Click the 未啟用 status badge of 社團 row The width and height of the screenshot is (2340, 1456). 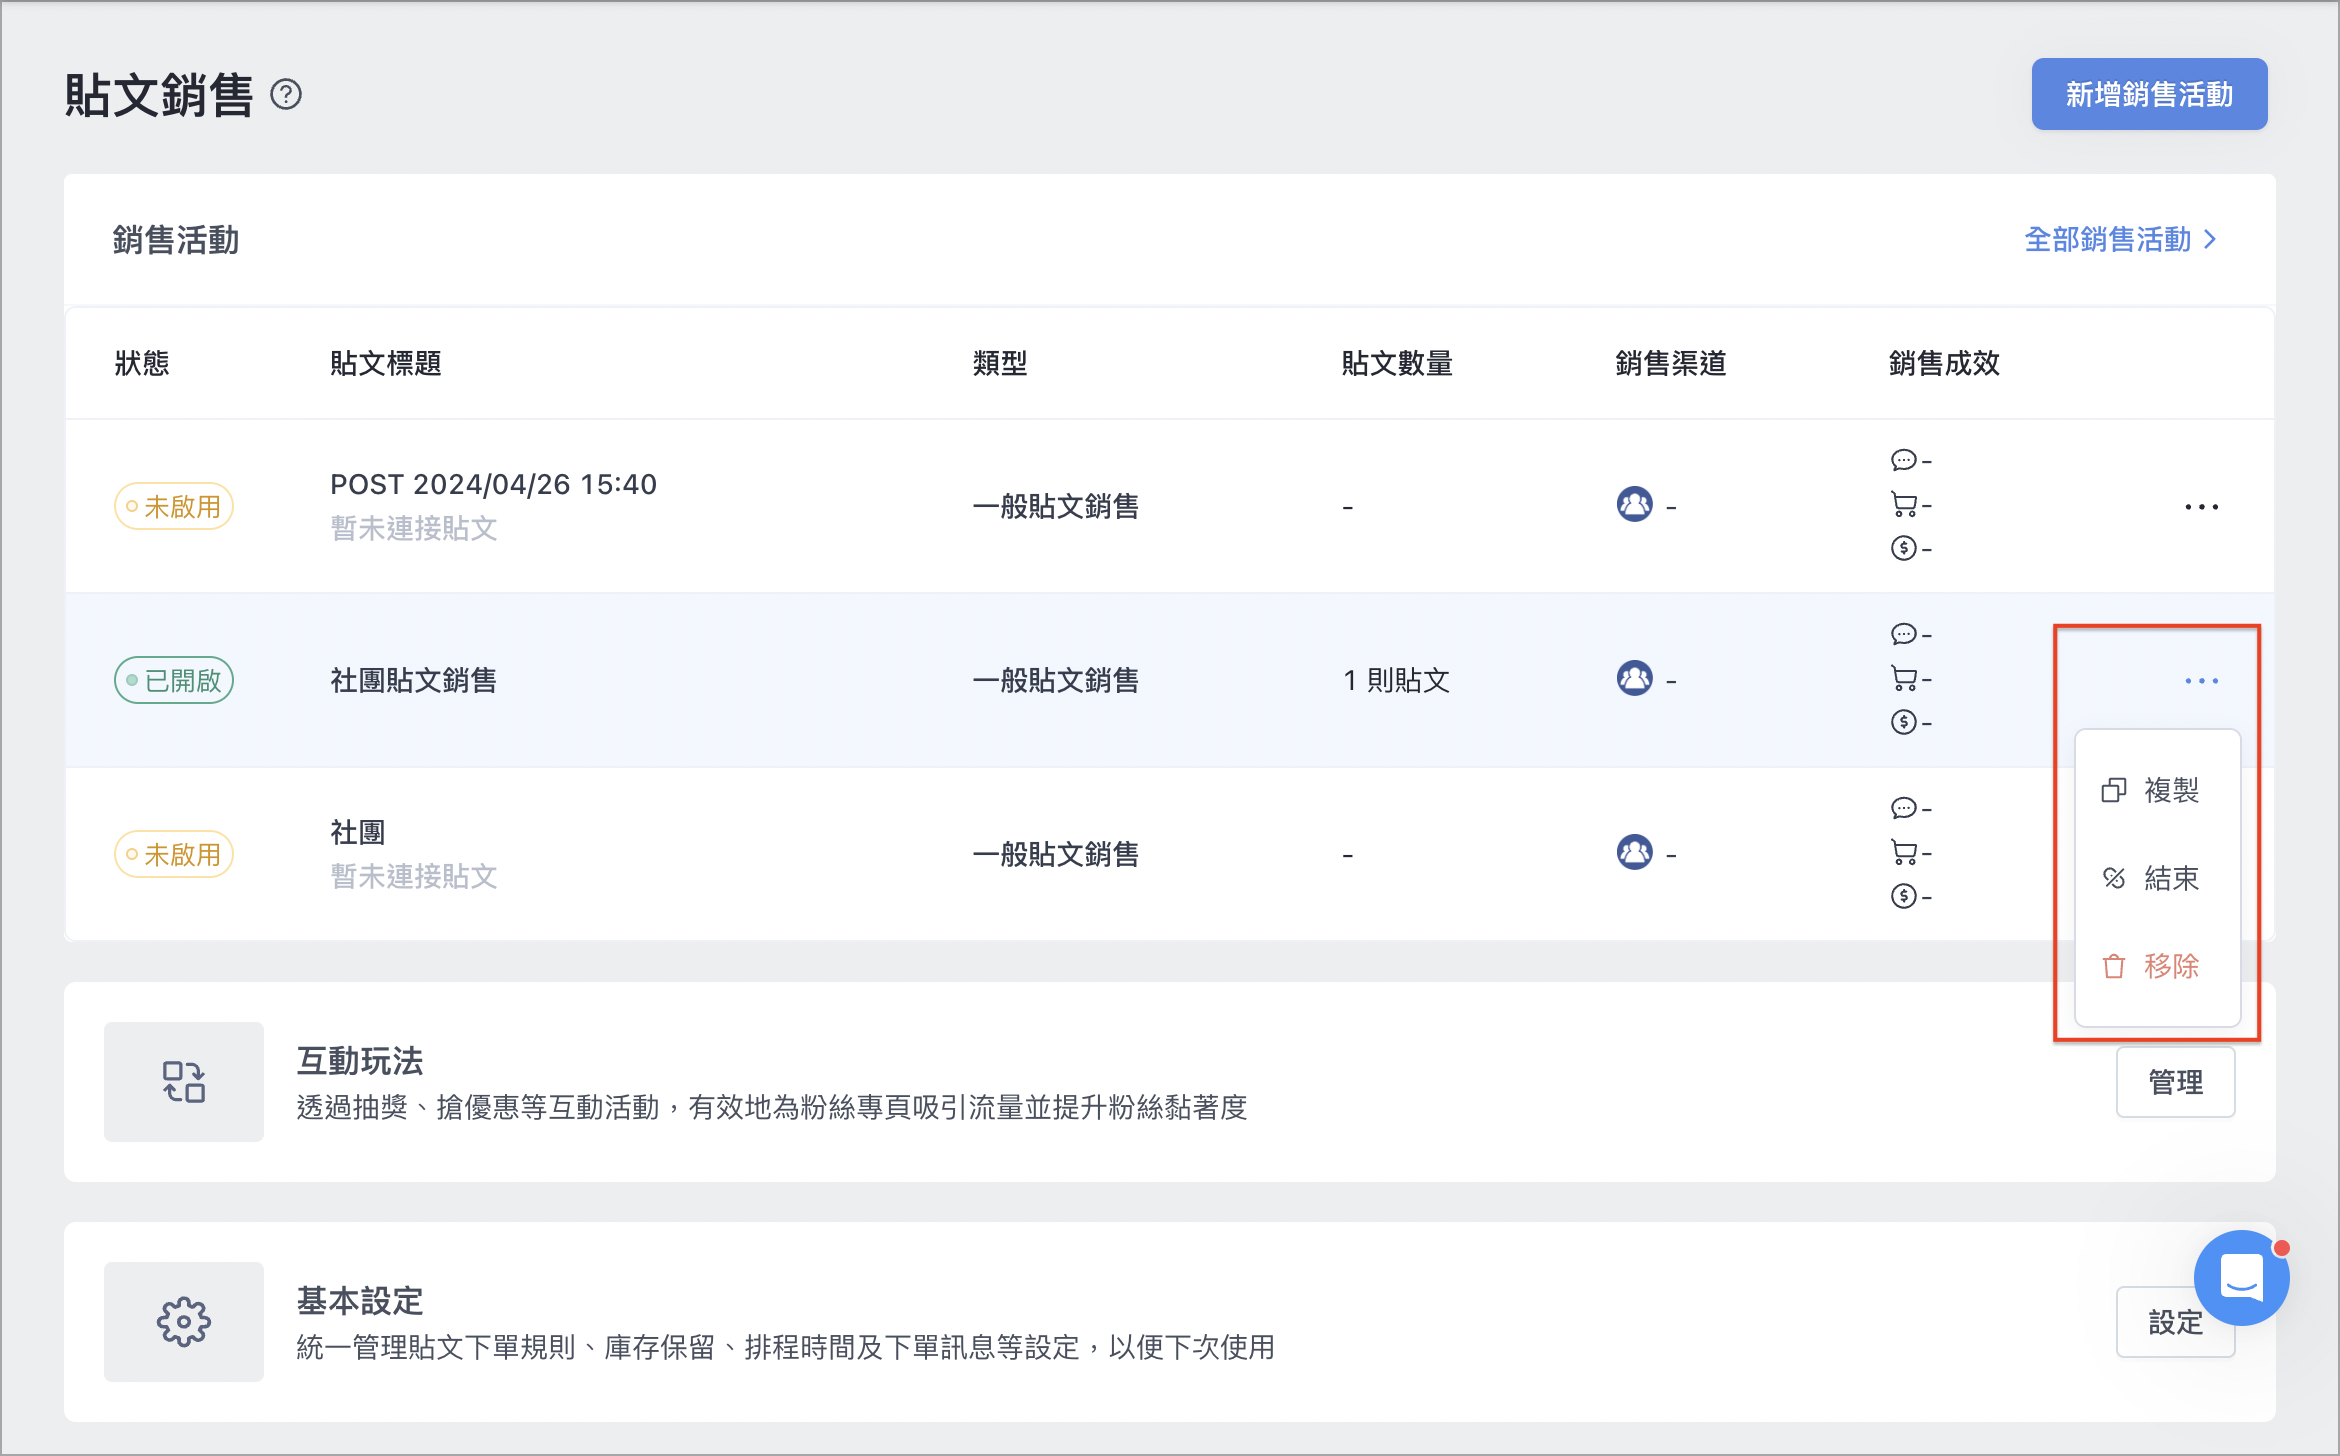(x=174, y=855)
